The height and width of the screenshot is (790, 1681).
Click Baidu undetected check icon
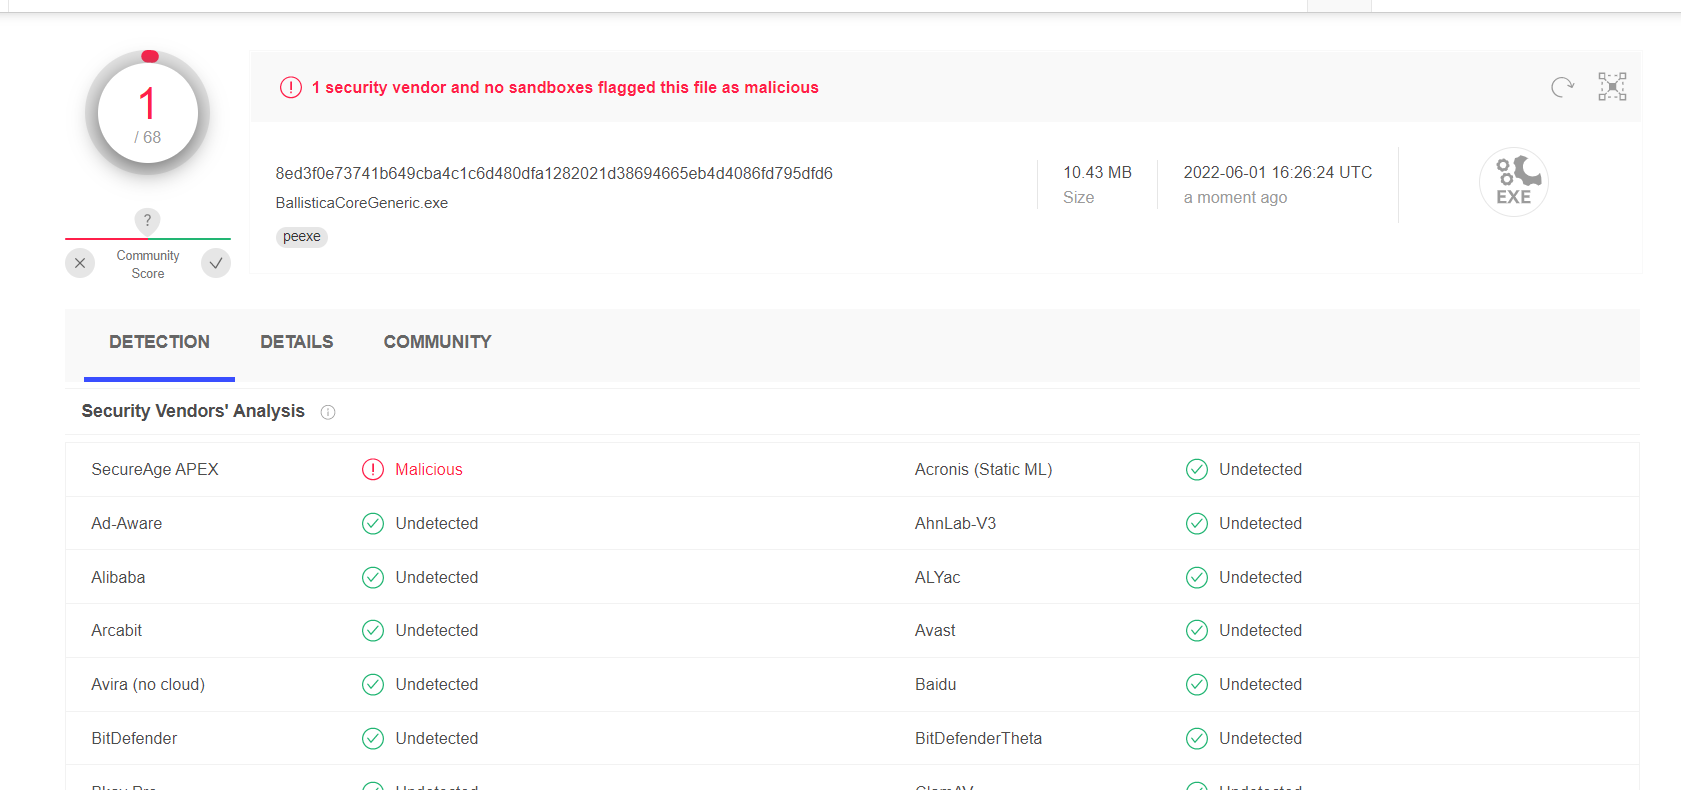tap(1197, 684)
